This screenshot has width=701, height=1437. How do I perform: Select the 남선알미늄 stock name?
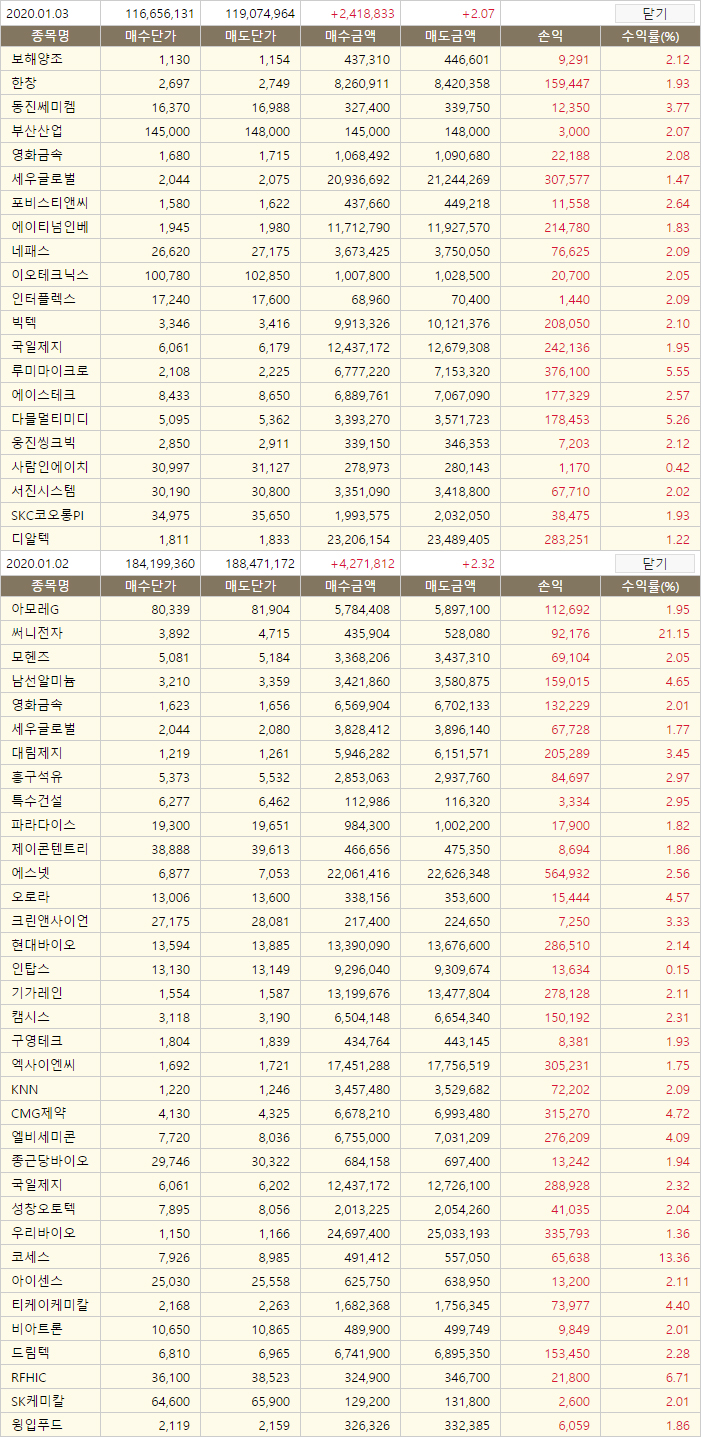point(42,681)
